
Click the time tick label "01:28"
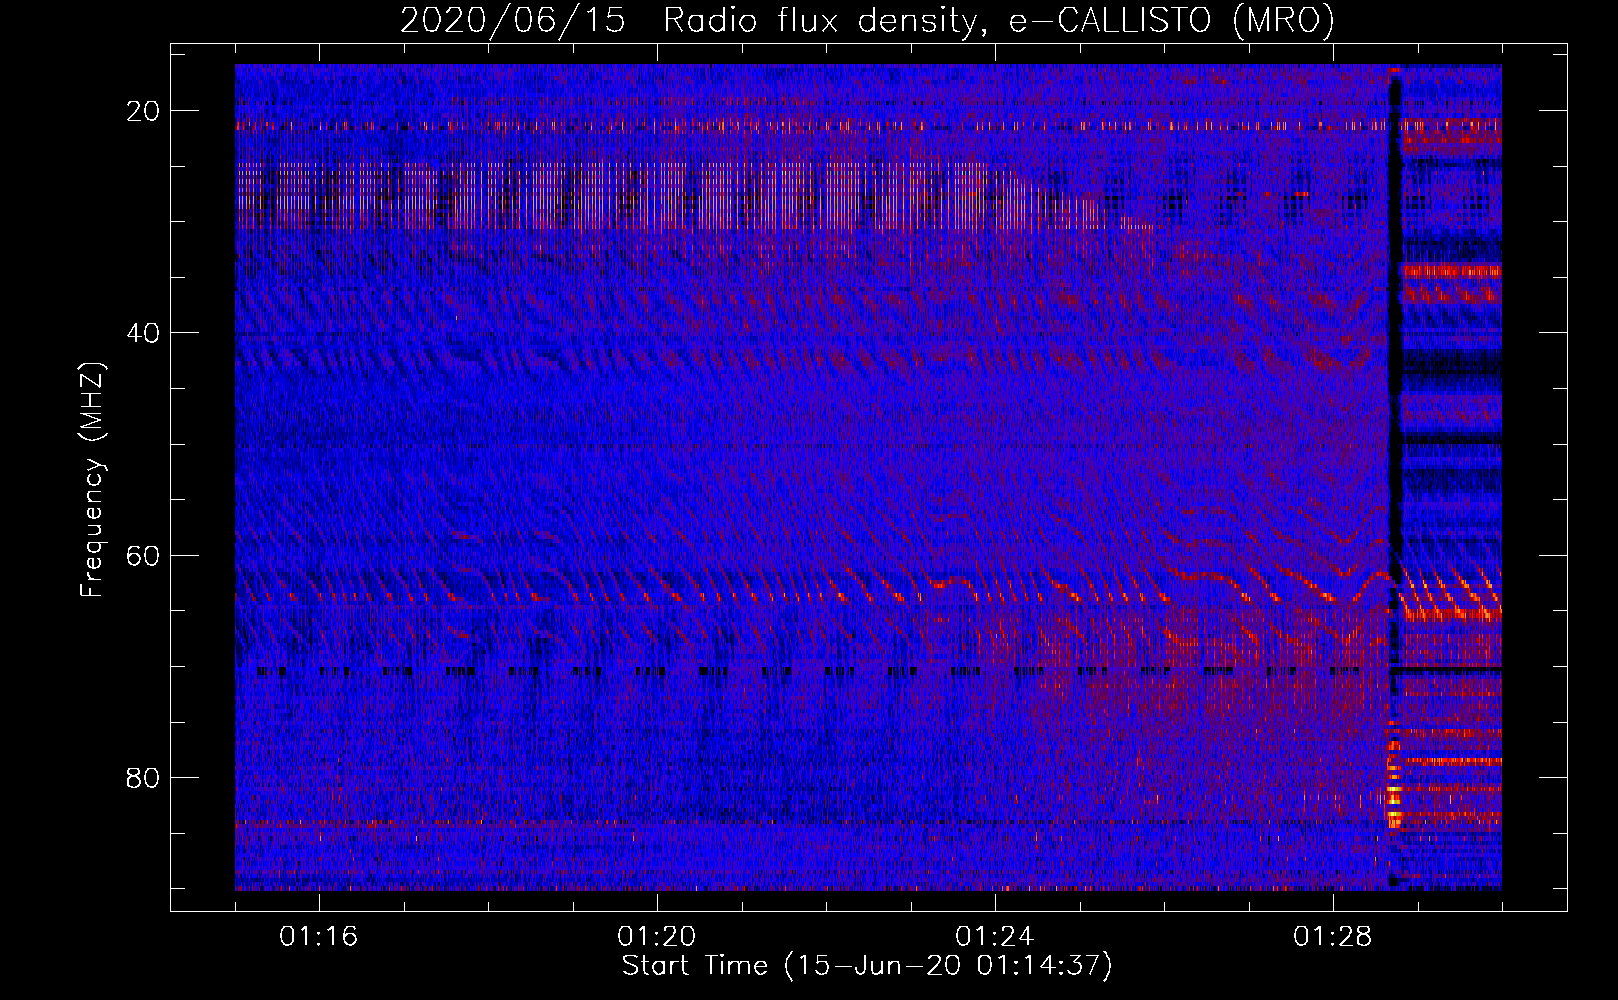point(1333,936)
